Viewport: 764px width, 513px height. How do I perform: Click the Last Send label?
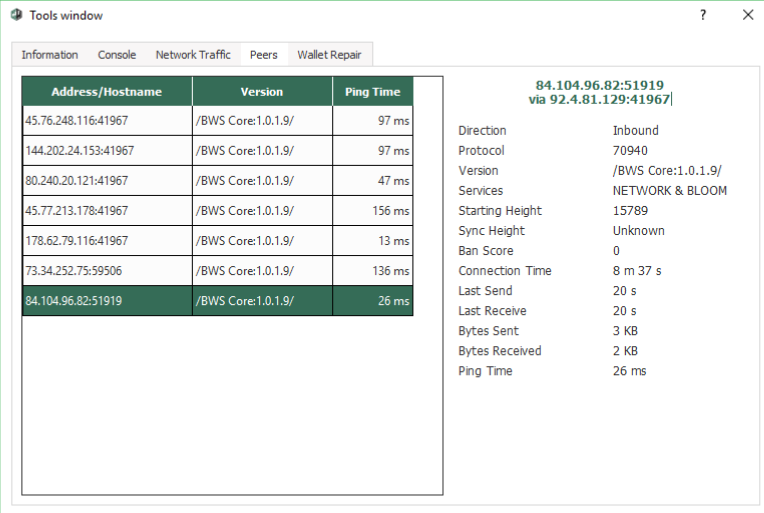[x=485, y=290]
